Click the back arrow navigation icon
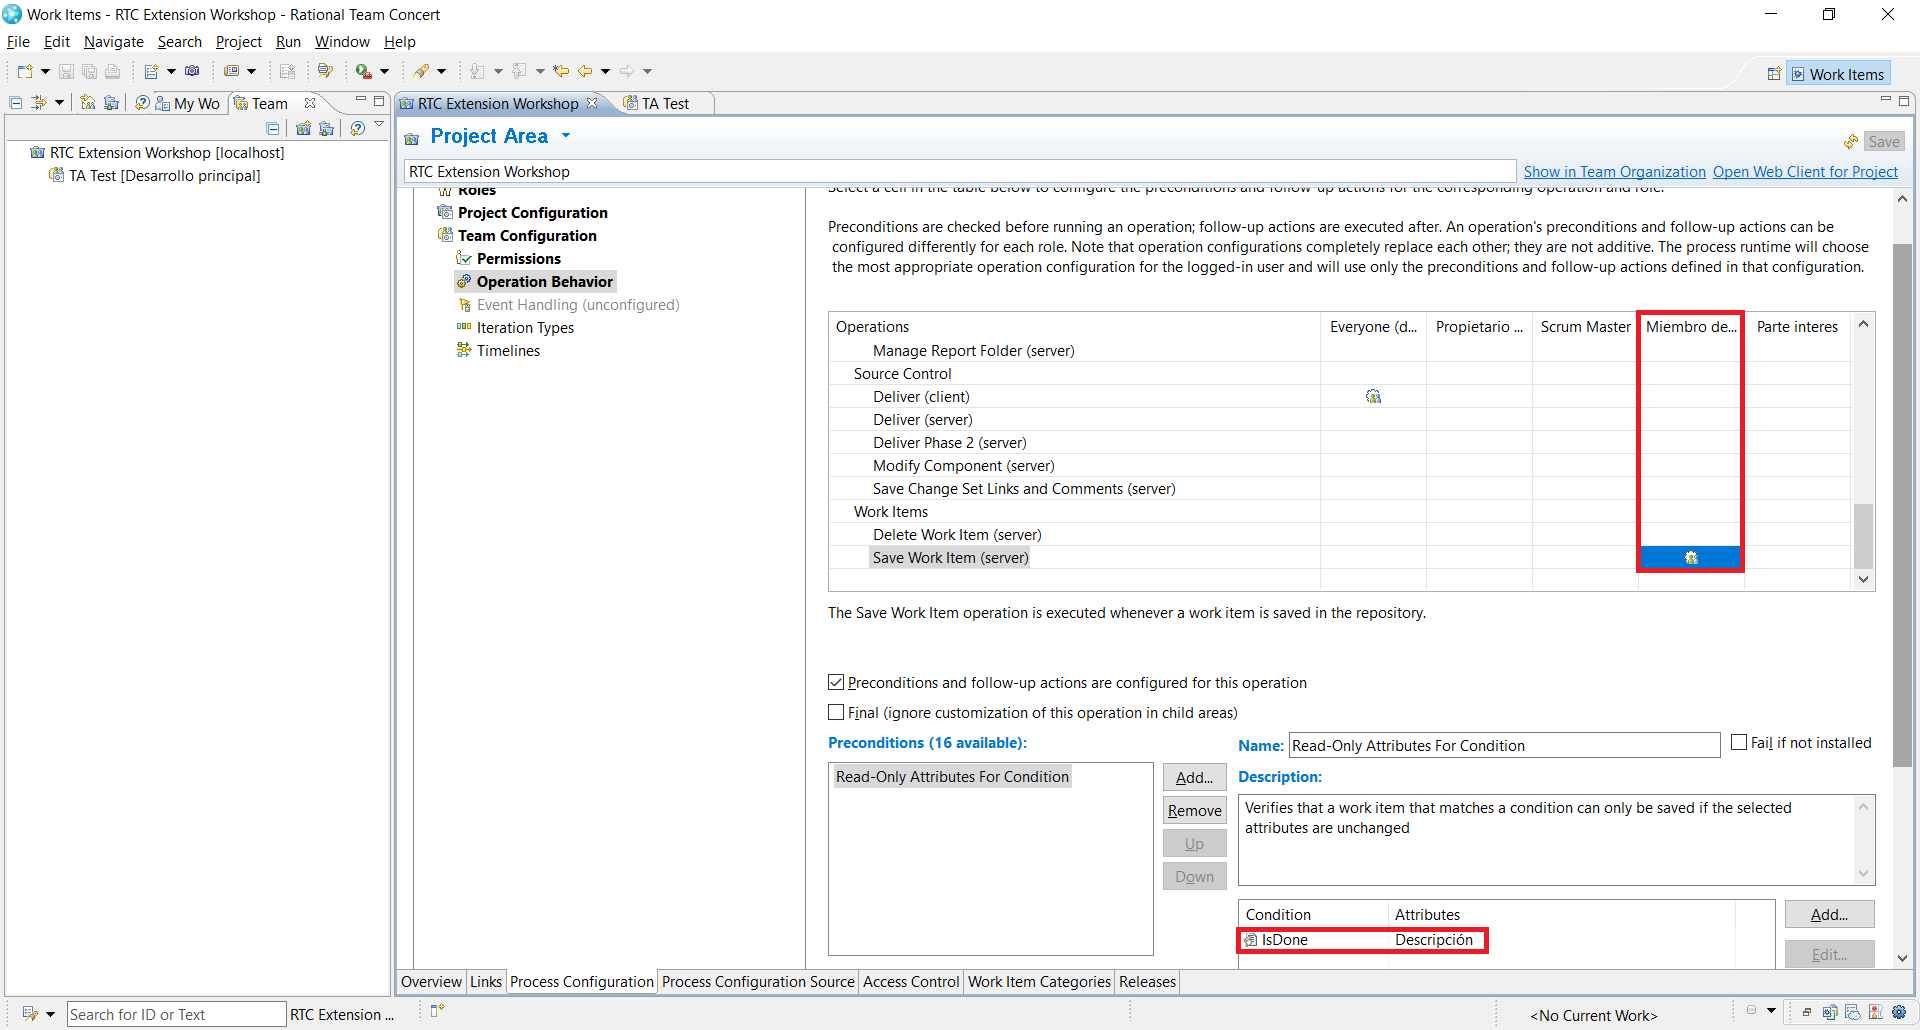Screen dimensions: 1920x1030 pos(585,71)
